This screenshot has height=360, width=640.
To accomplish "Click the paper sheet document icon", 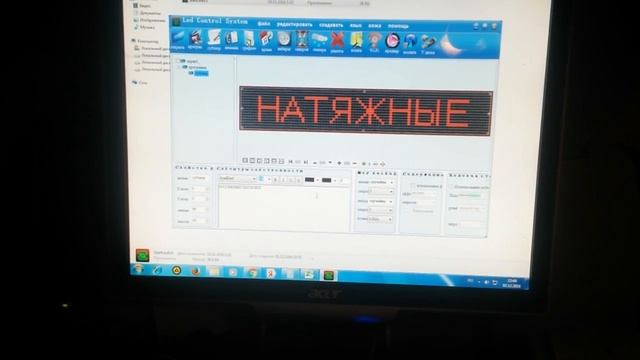I will coord(249,40).
